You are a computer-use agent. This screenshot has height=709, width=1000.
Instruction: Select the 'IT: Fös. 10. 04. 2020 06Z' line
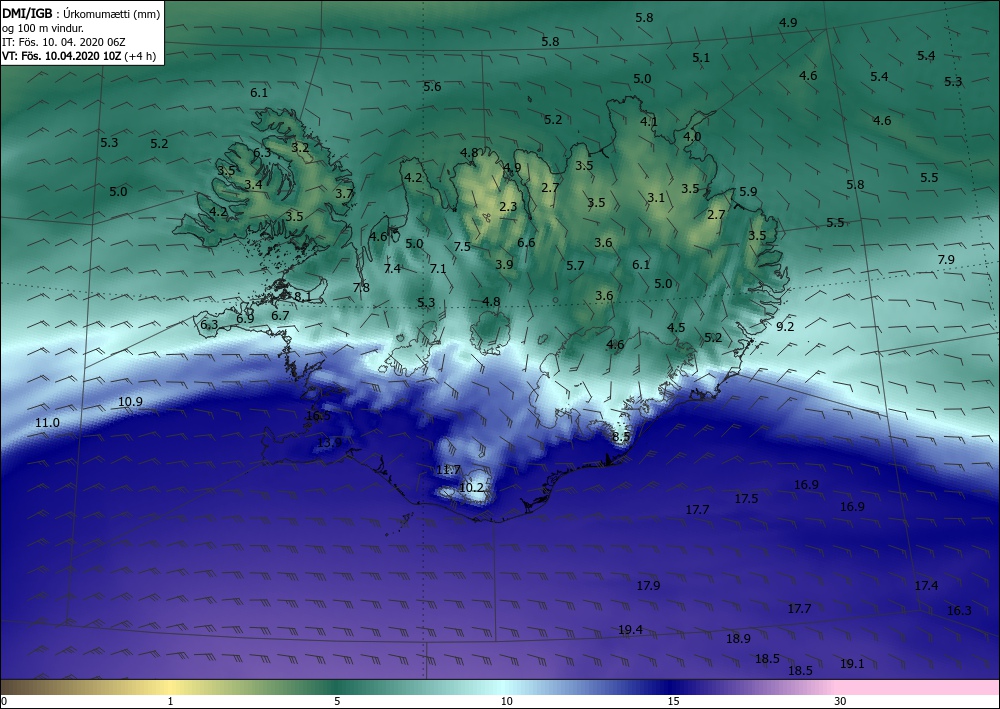[64, 42]
